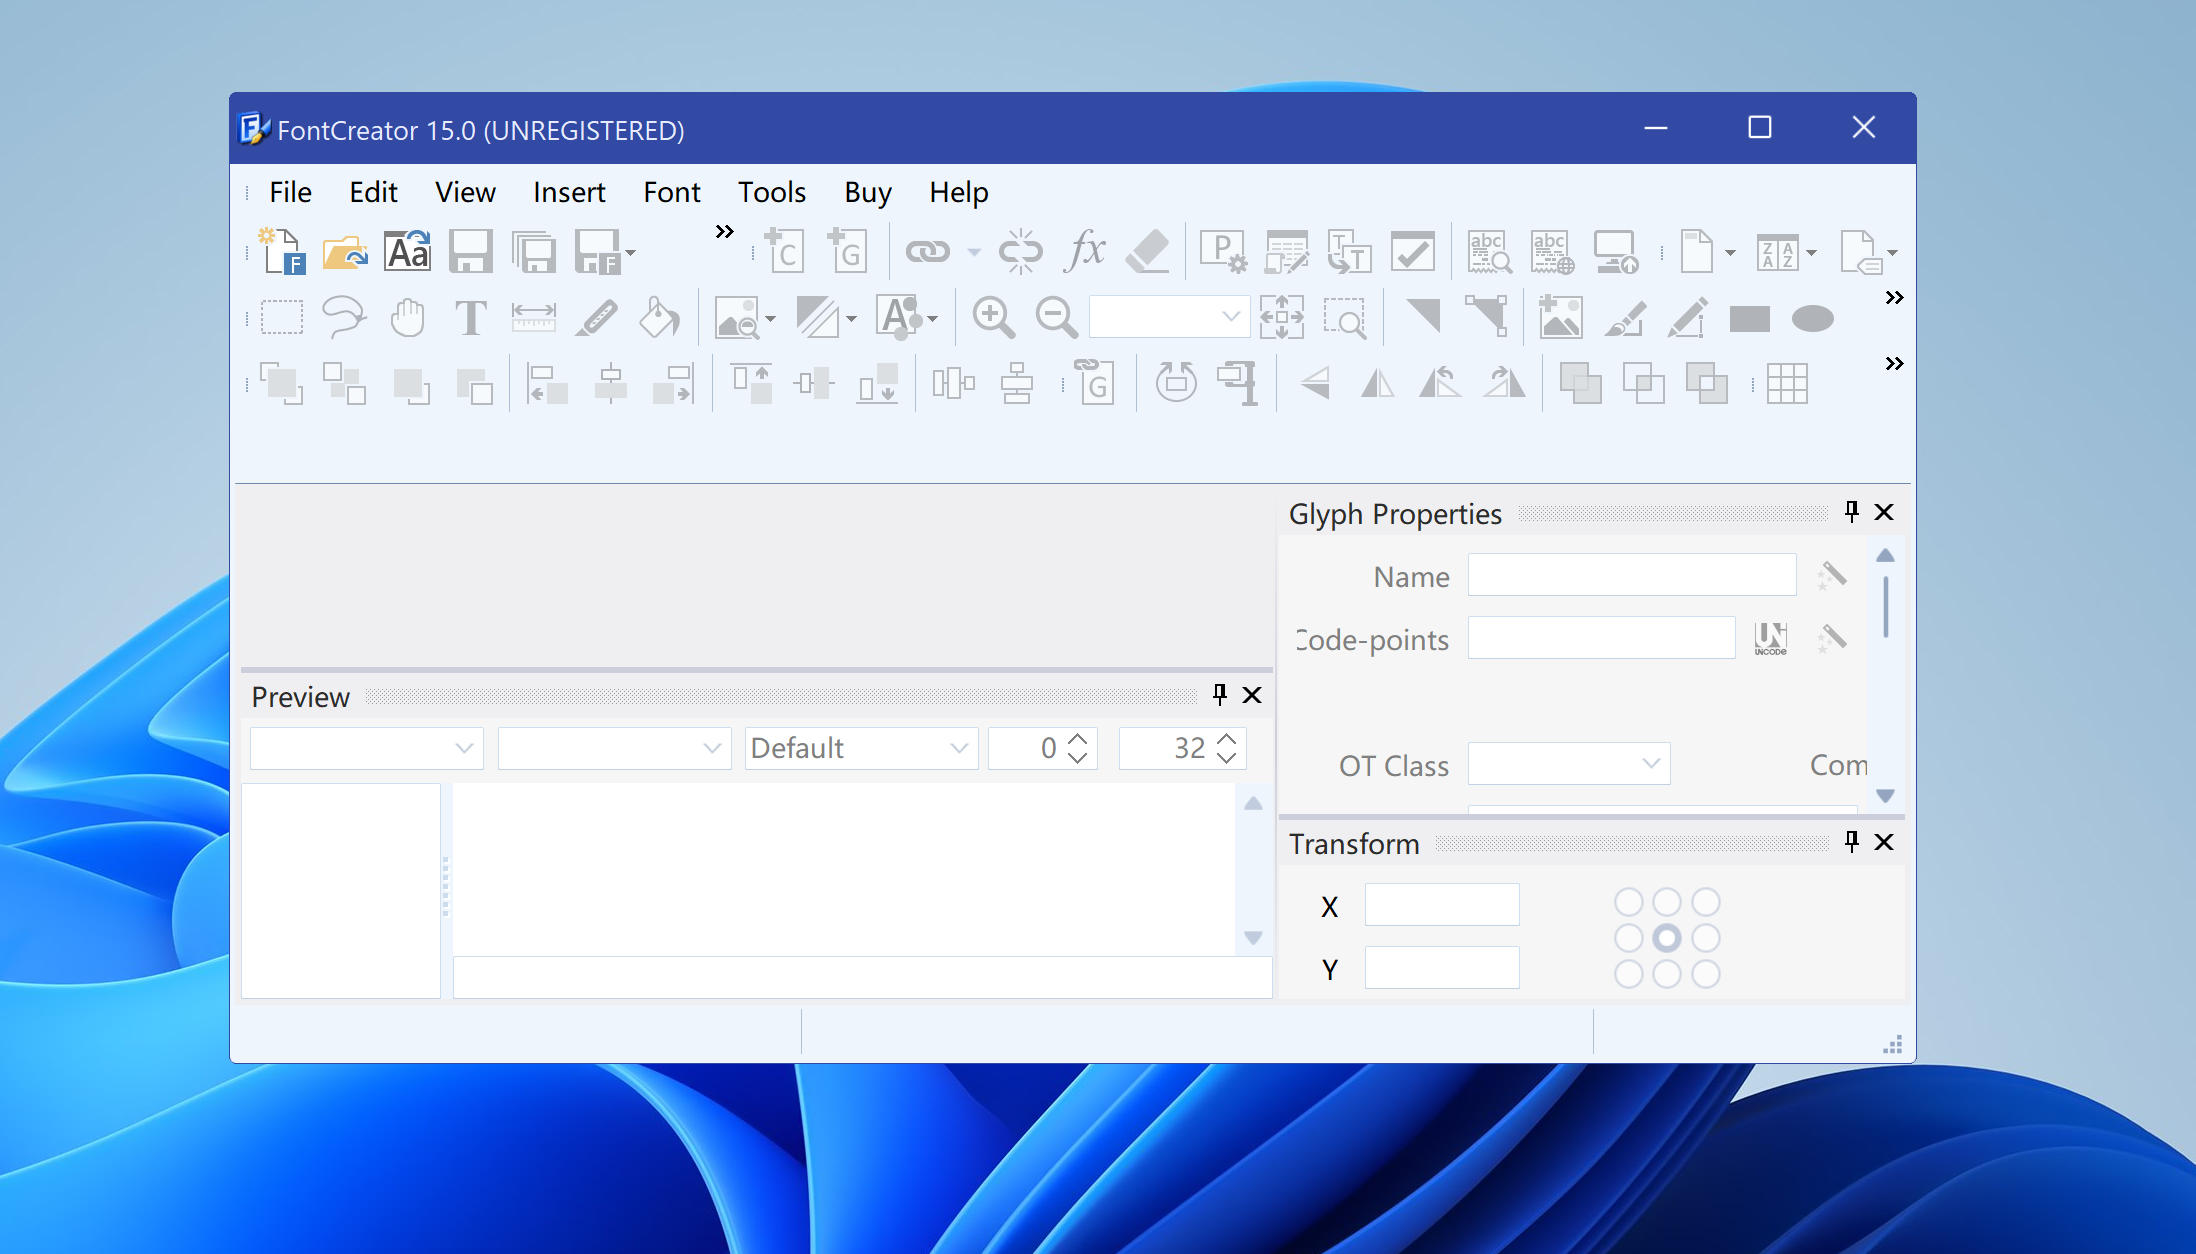Select the Hand pan tool
The height and width of the screenshot is (1254, 2196).
(408, 318)
